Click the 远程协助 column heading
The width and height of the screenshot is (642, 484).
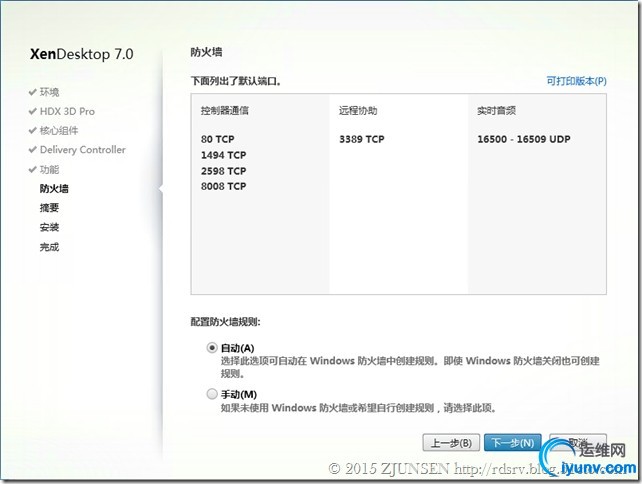(x=358, y=111)
